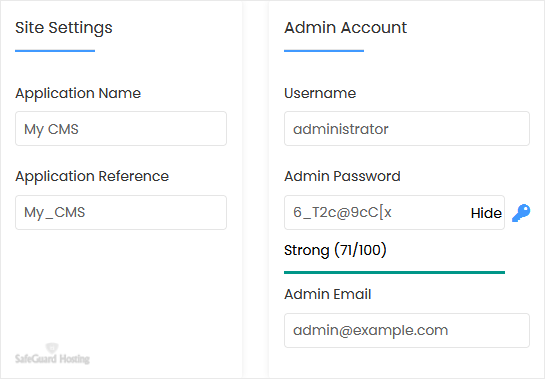Select the Strong (71/100) strength text
Viewport: 545px width, 379px height.
click(x=335, y=250)
